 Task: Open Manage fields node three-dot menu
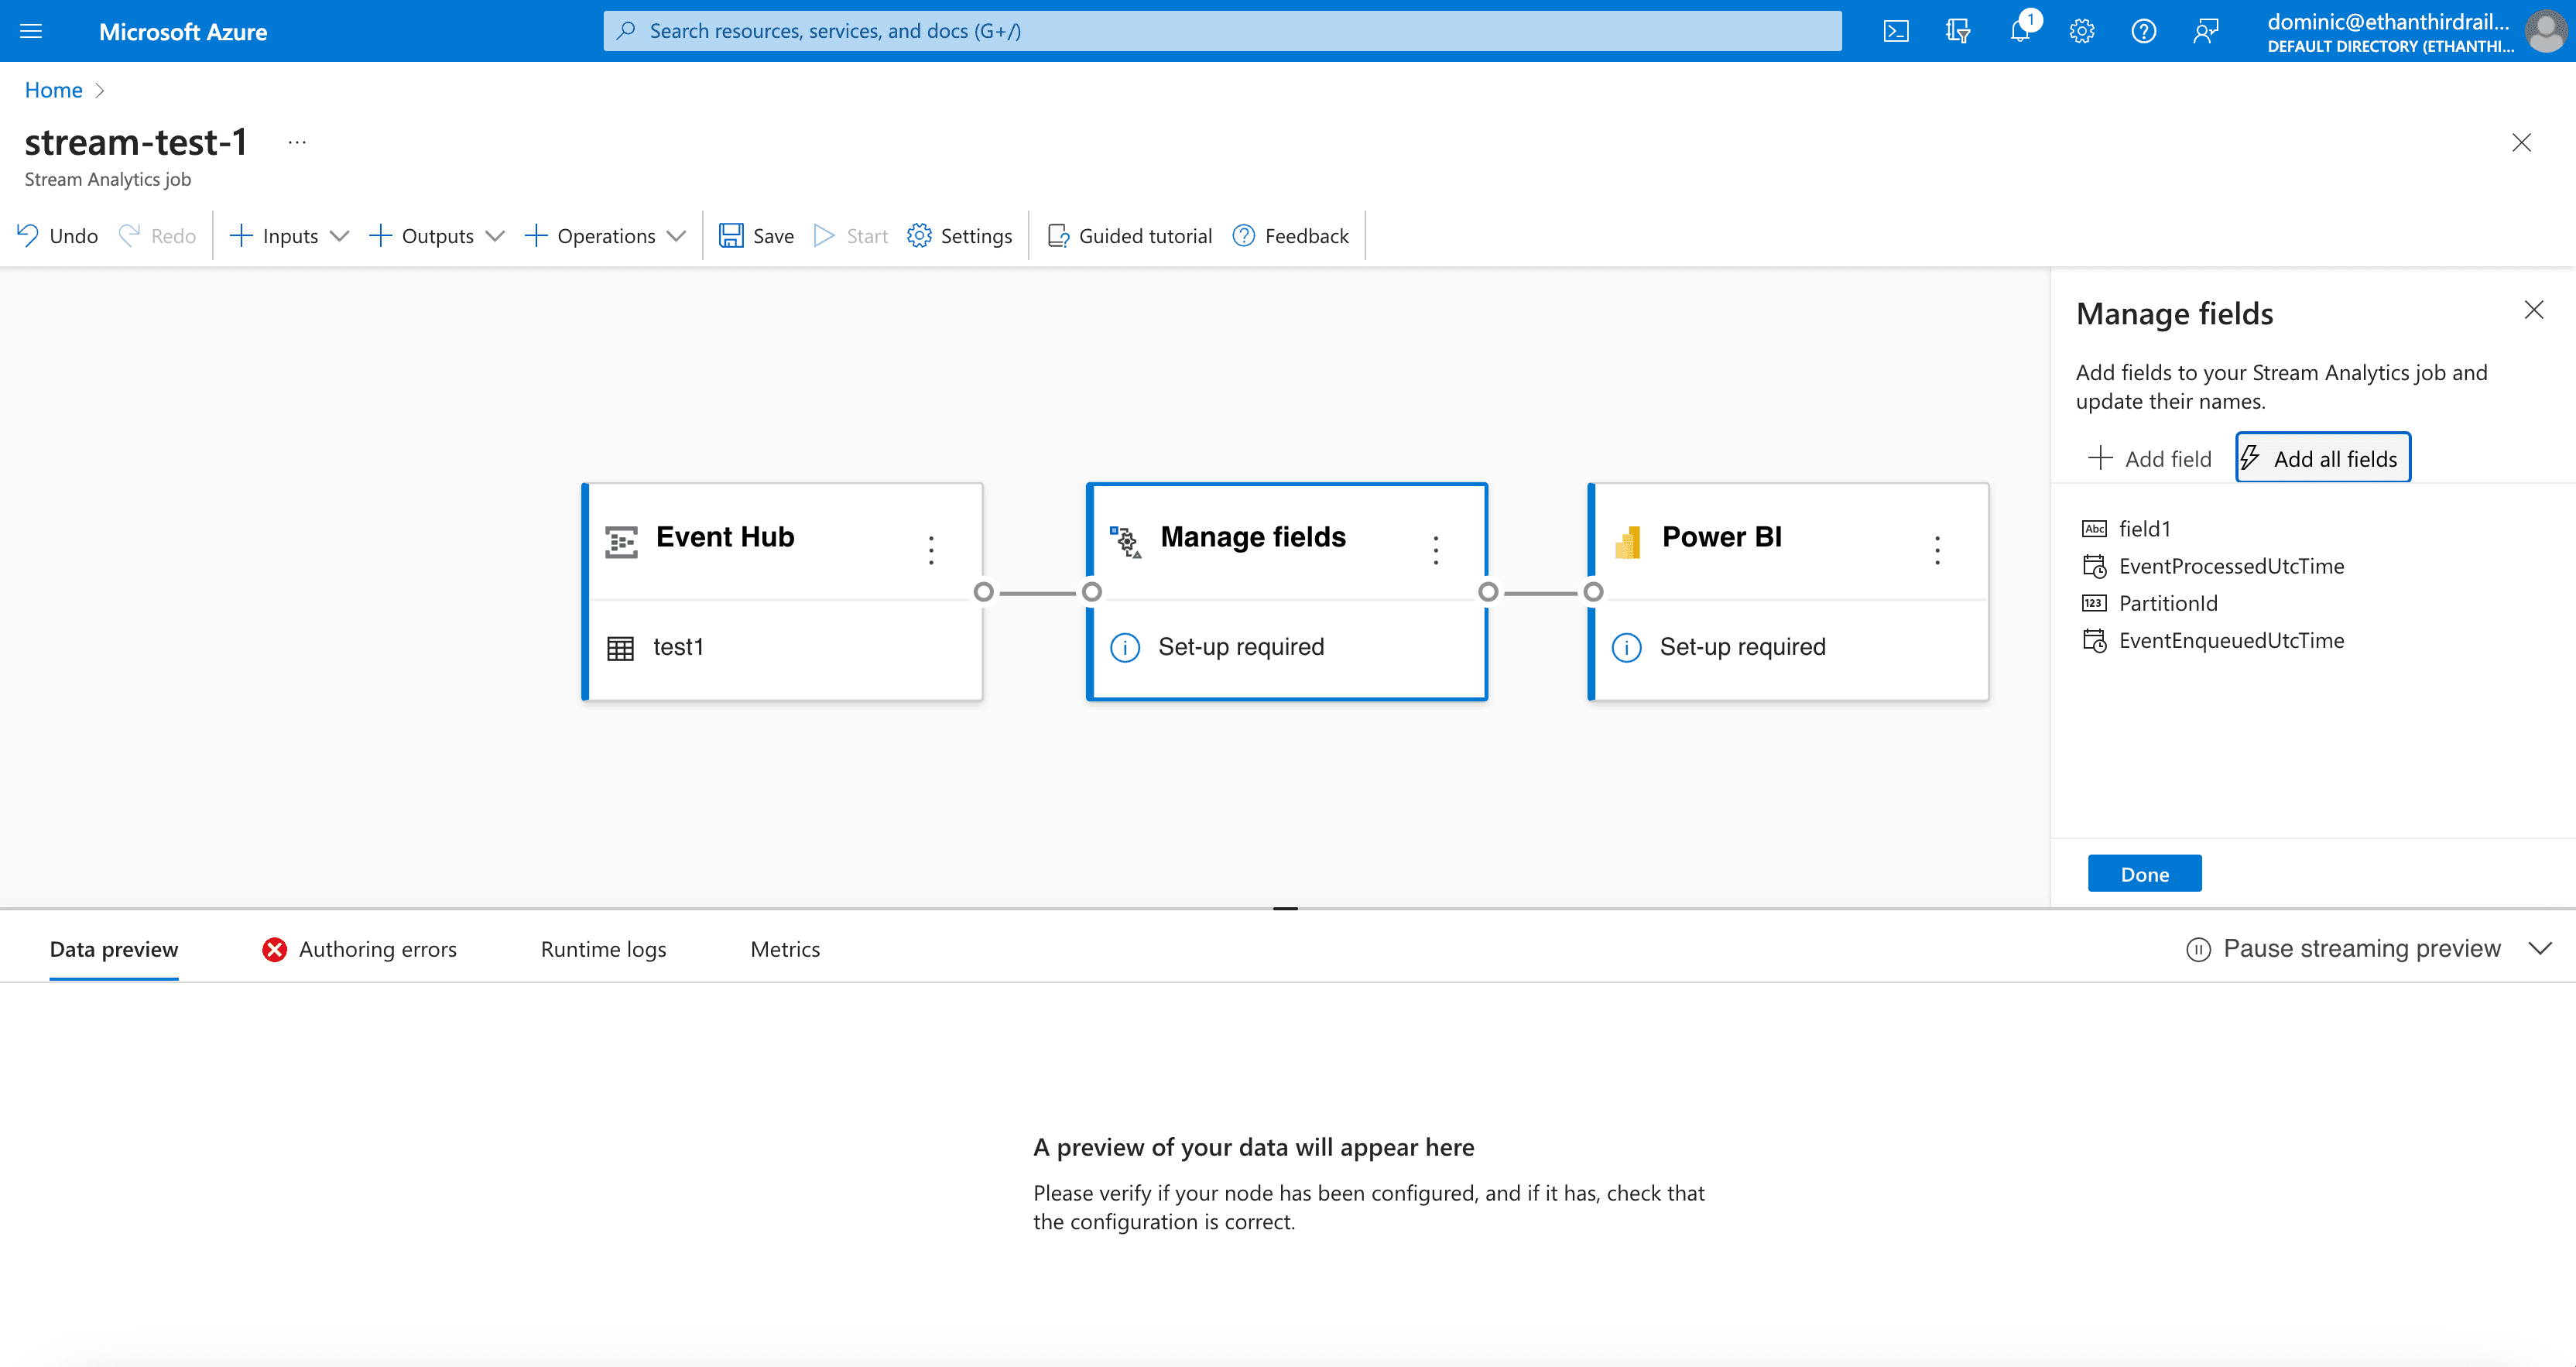click(x=1436, y=550)
